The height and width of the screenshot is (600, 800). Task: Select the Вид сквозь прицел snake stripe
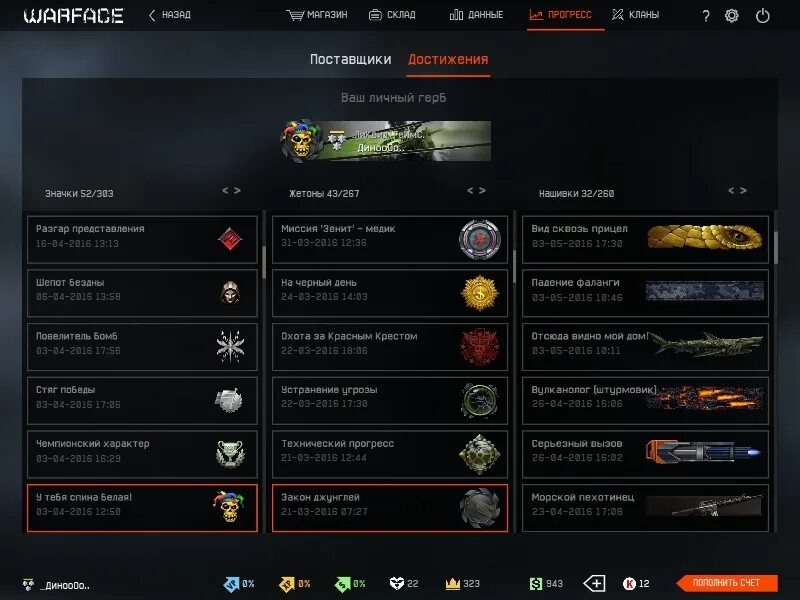[x=704, y=237]
